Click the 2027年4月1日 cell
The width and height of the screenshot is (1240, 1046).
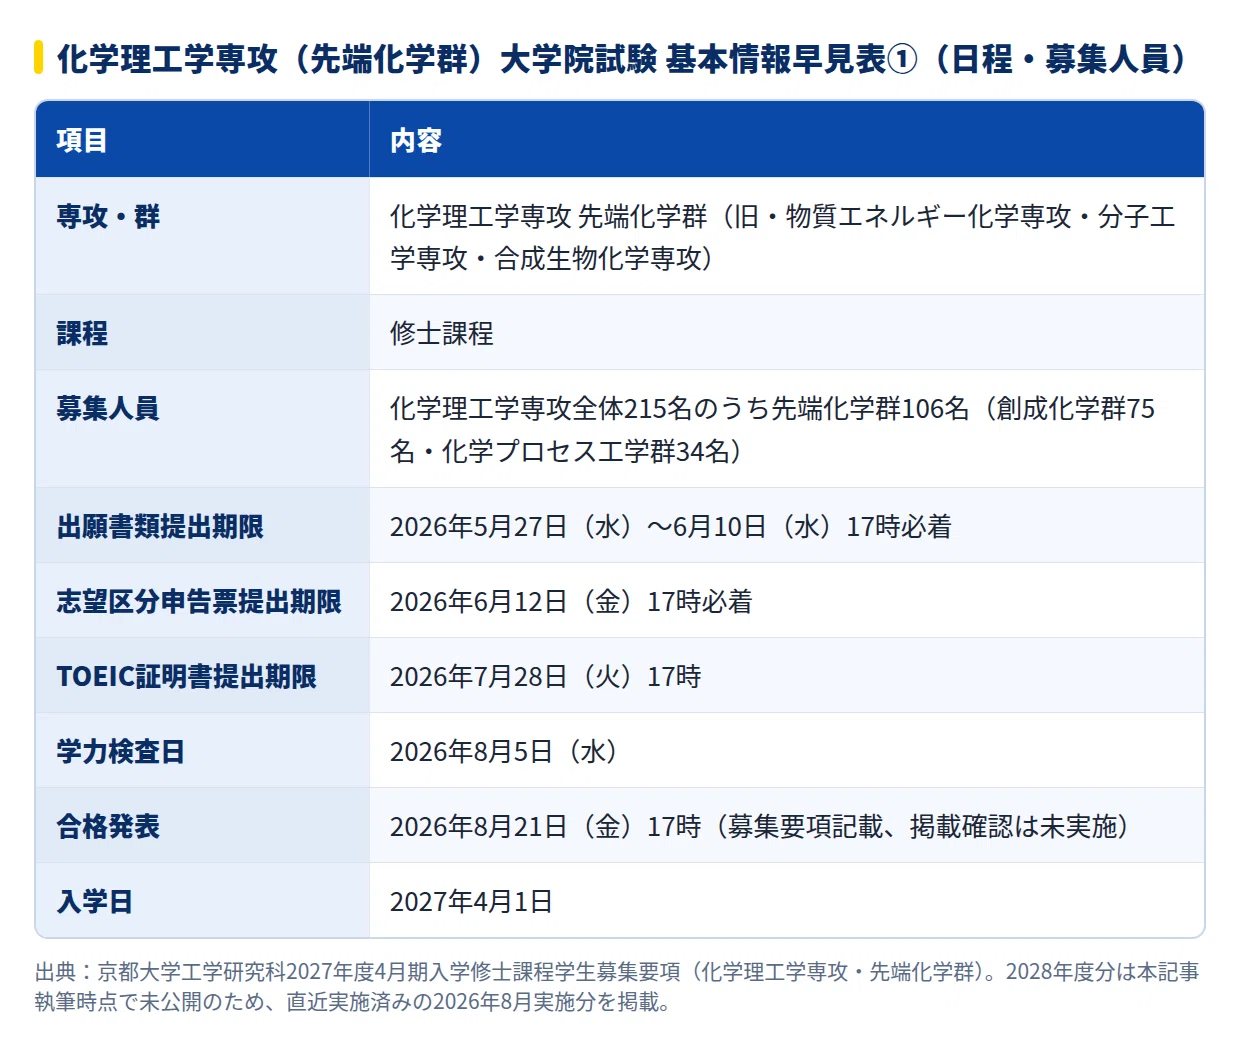coord(786,900)
